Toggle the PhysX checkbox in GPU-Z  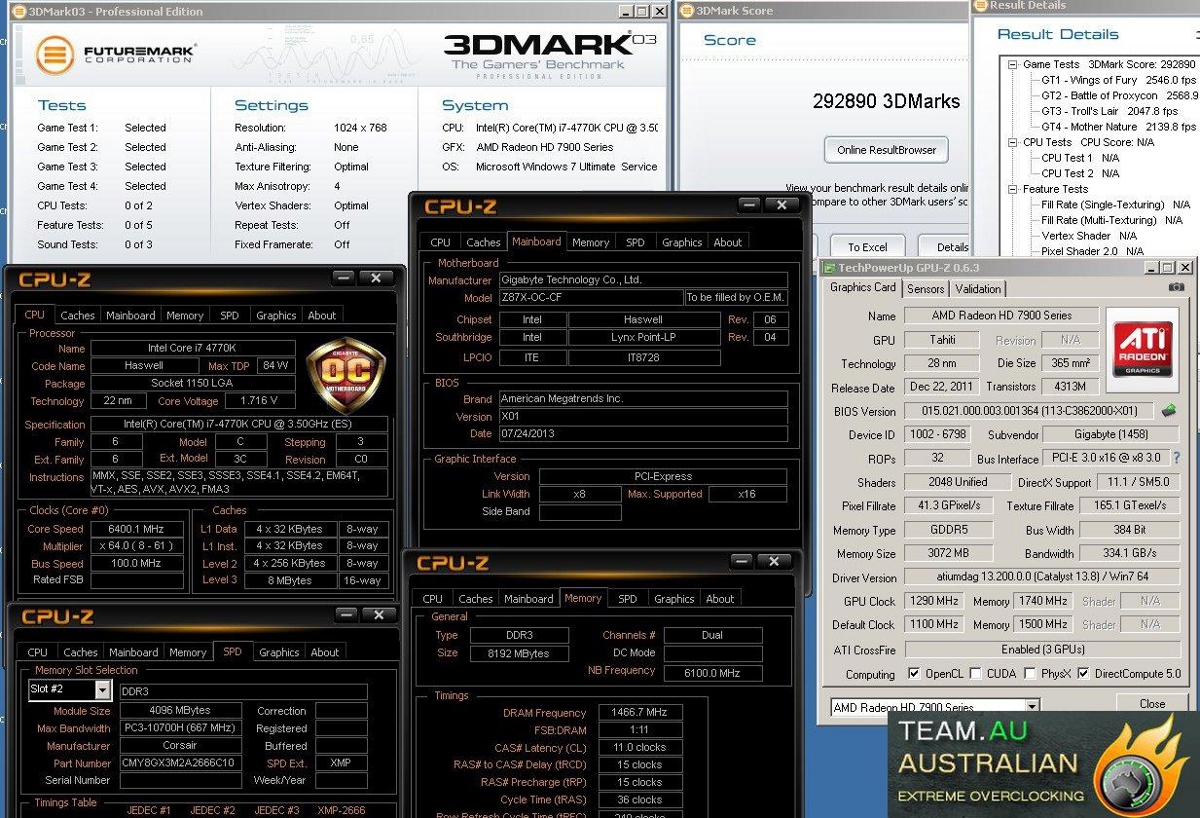coord(1032,674)
